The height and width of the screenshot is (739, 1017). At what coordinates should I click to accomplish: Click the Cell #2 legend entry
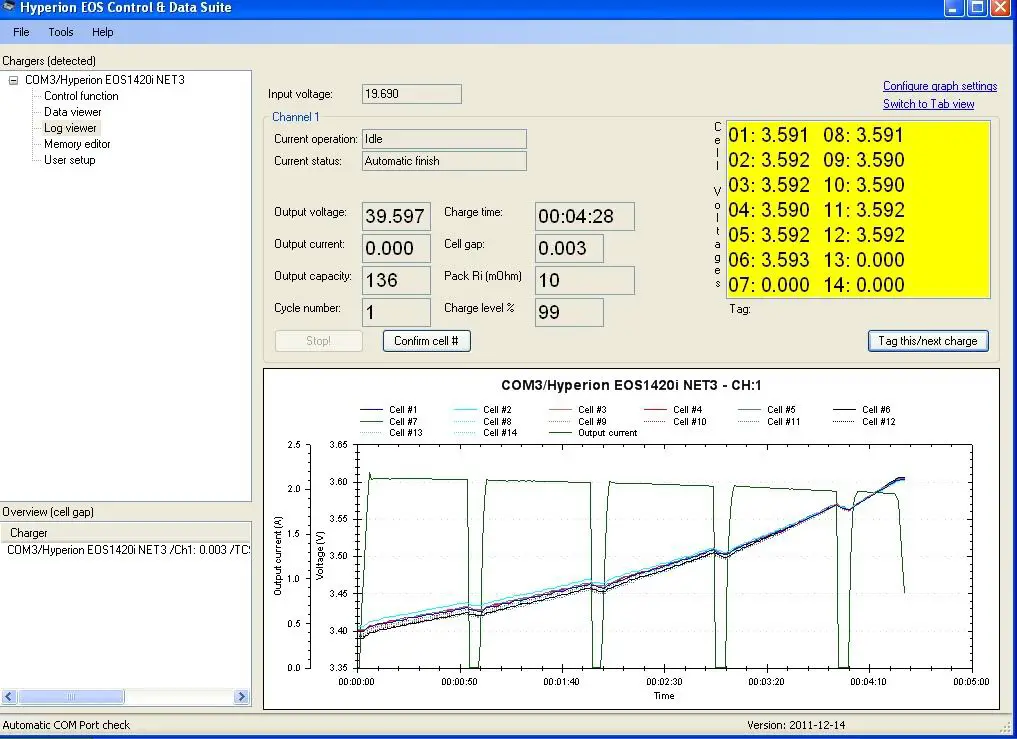pyautogui.click(x=483, y=409)
